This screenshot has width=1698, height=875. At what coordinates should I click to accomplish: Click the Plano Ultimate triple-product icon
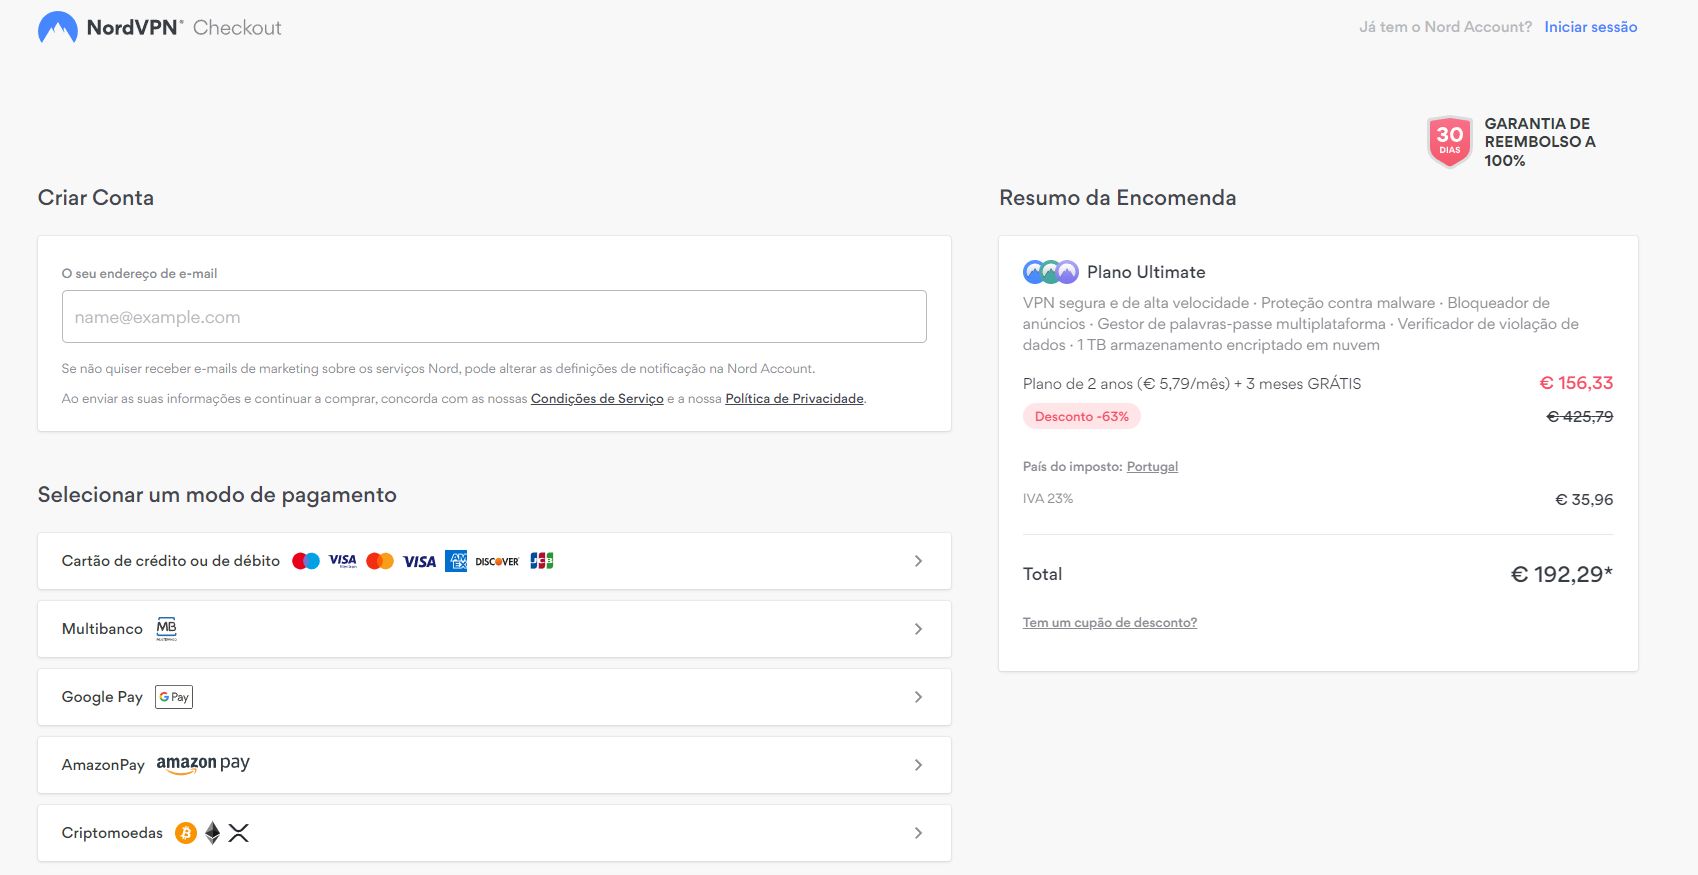[x=1050, y=272]
